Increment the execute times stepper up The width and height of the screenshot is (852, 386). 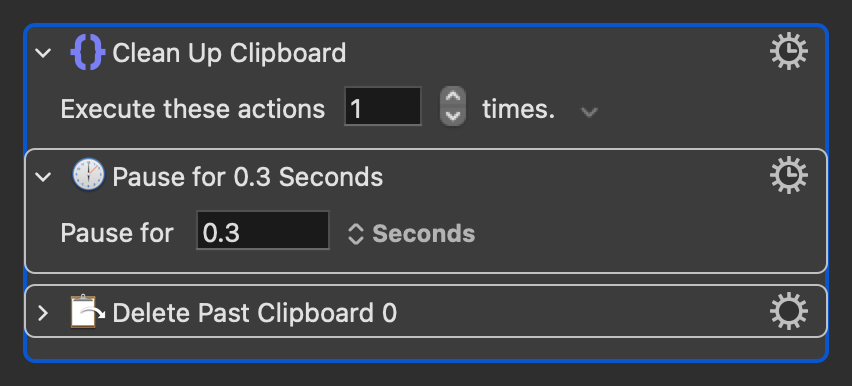(453, 97)
